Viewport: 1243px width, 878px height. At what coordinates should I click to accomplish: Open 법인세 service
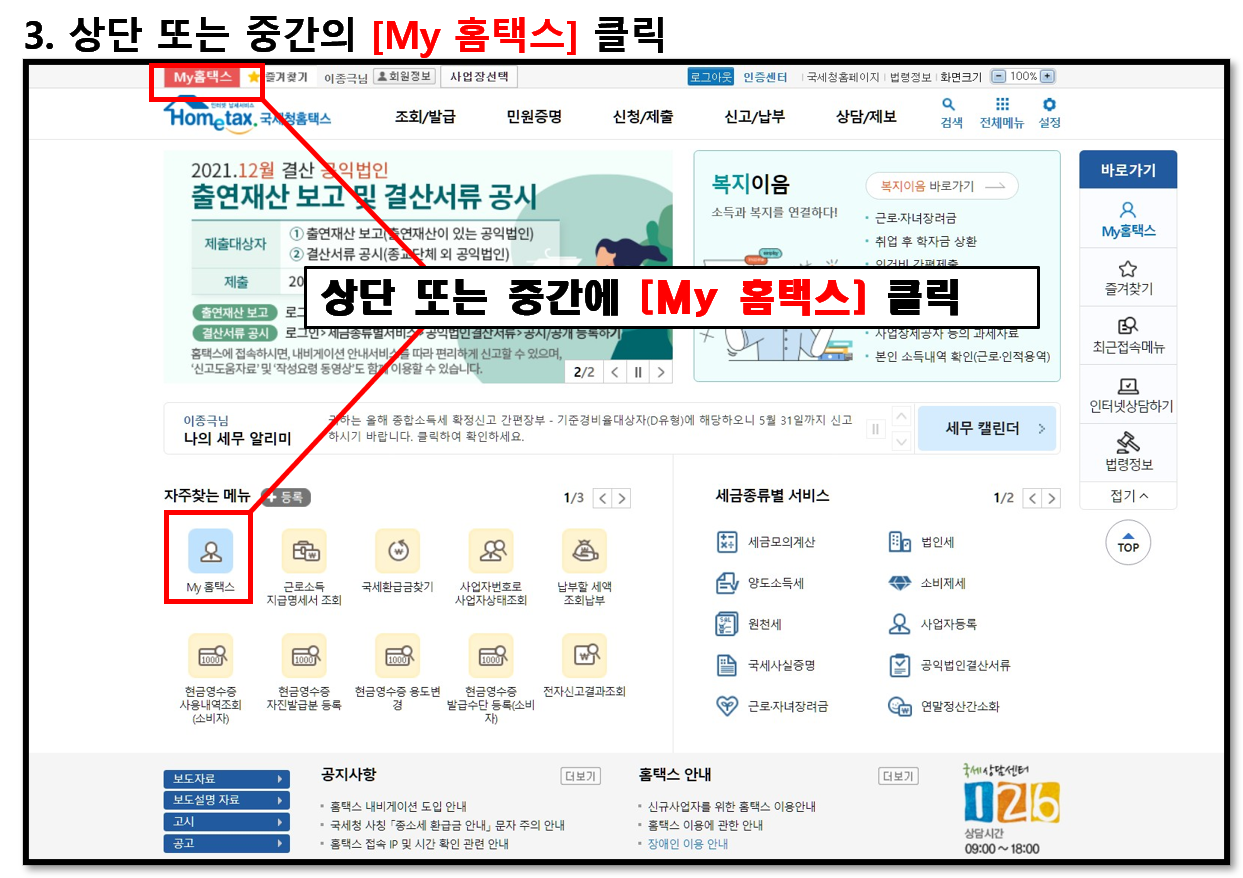coord(921,542)
